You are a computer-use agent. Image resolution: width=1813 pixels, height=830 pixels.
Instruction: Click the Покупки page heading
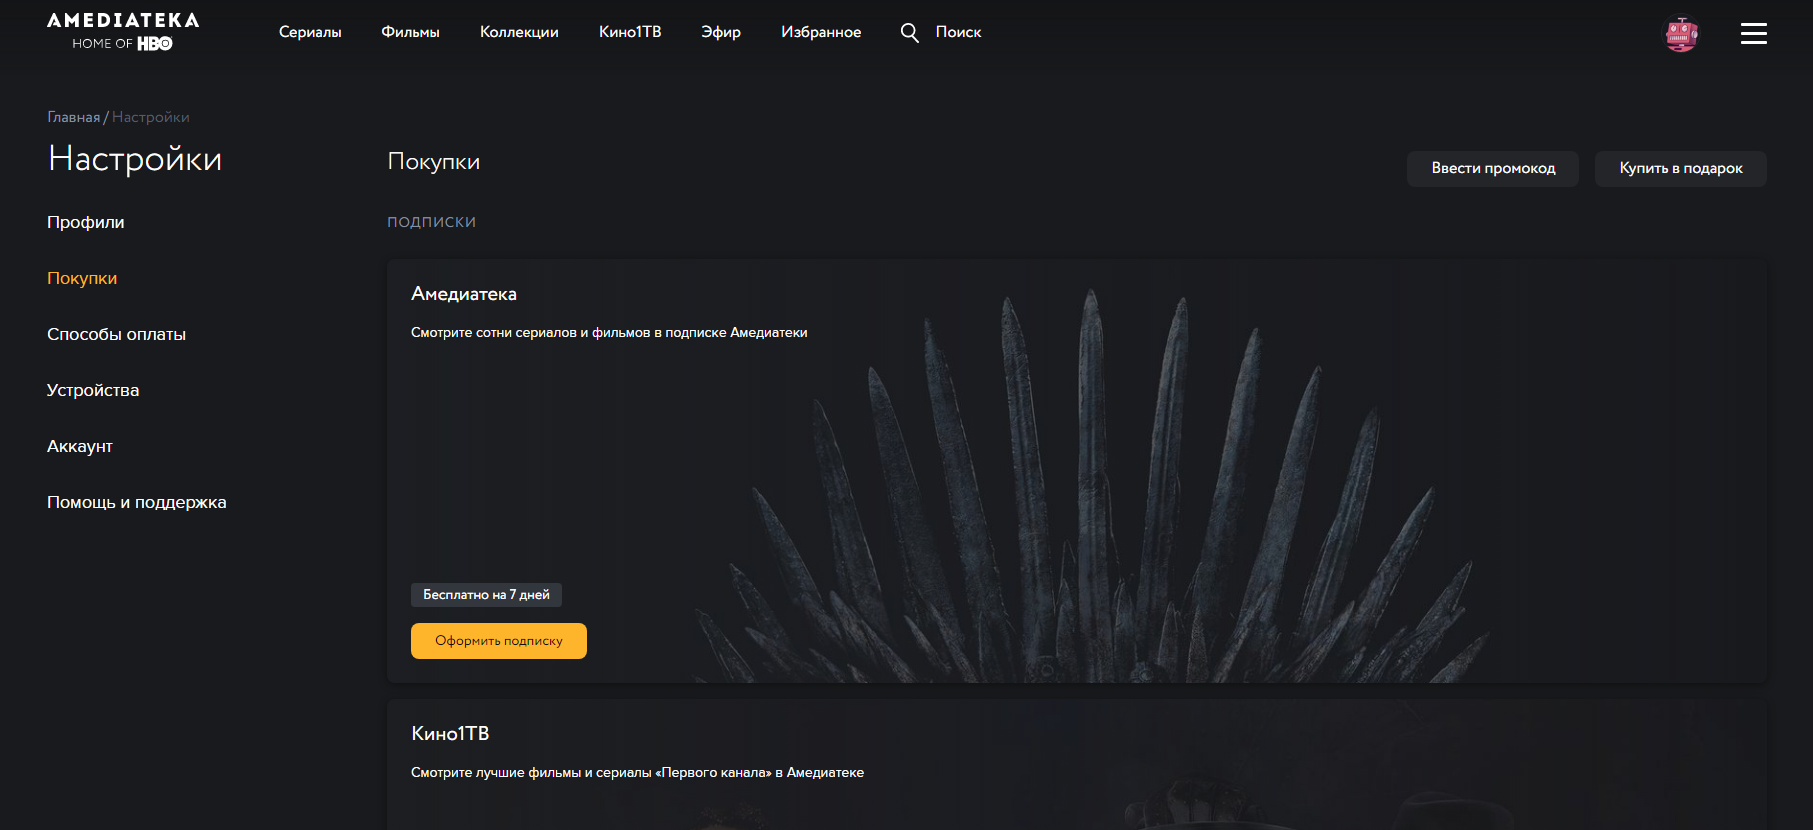click(x=434, y=162)
